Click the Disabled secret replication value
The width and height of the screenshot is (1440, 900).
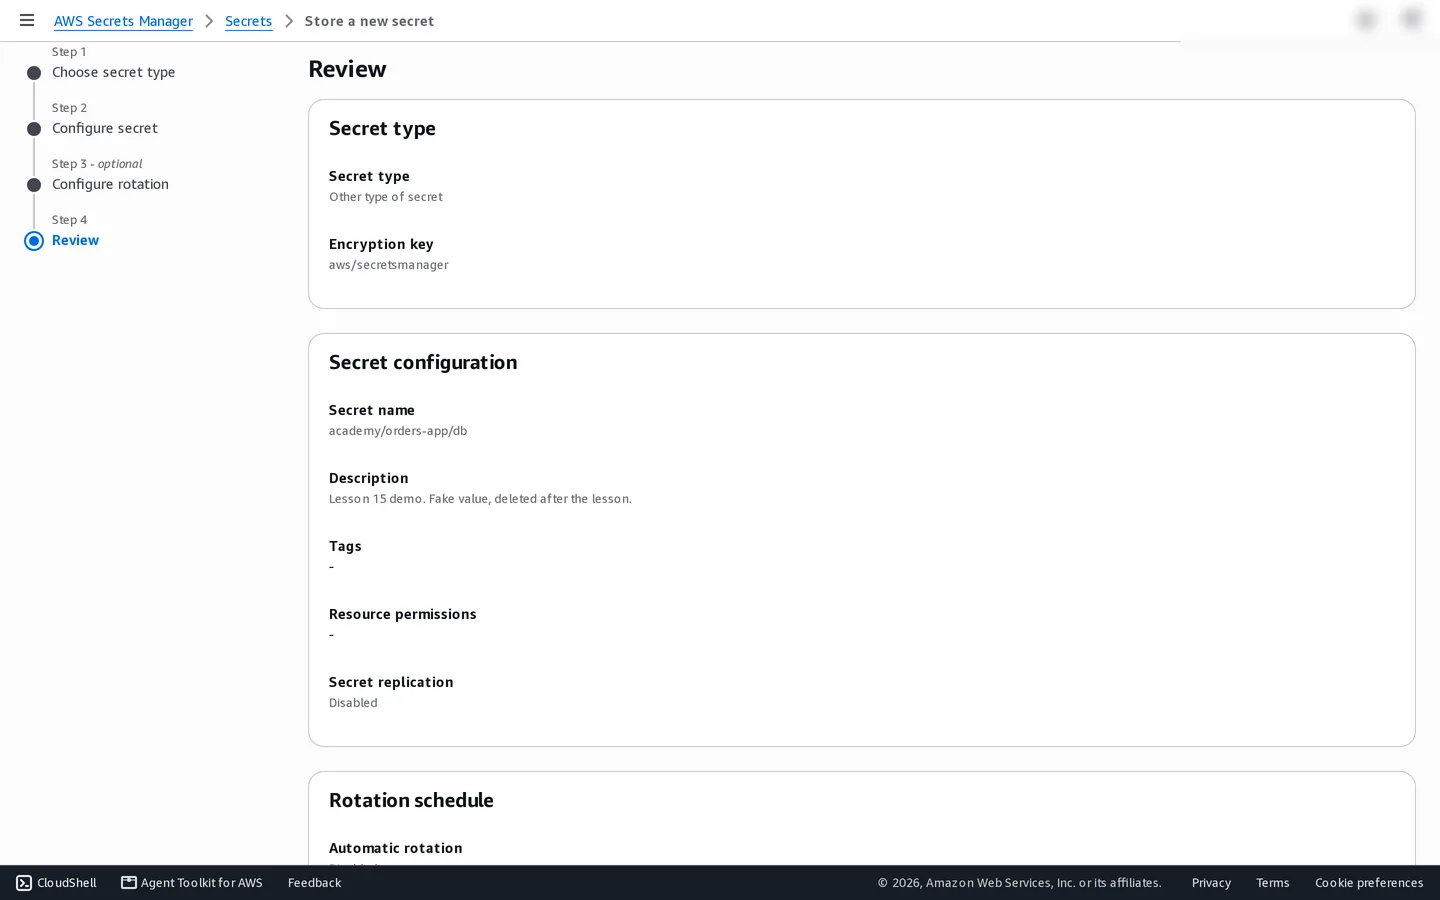pyautogui.click(x=353, y=703)
